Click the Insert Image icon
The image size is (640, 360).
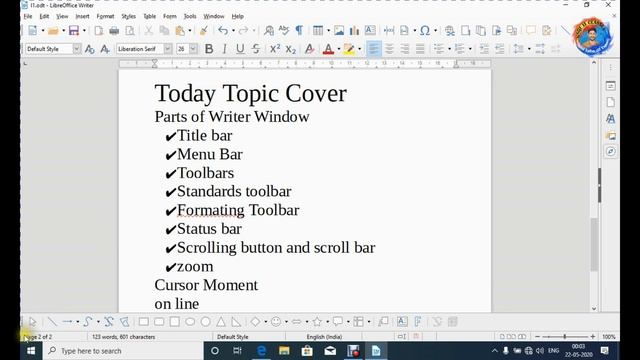(x=339, y=31)
